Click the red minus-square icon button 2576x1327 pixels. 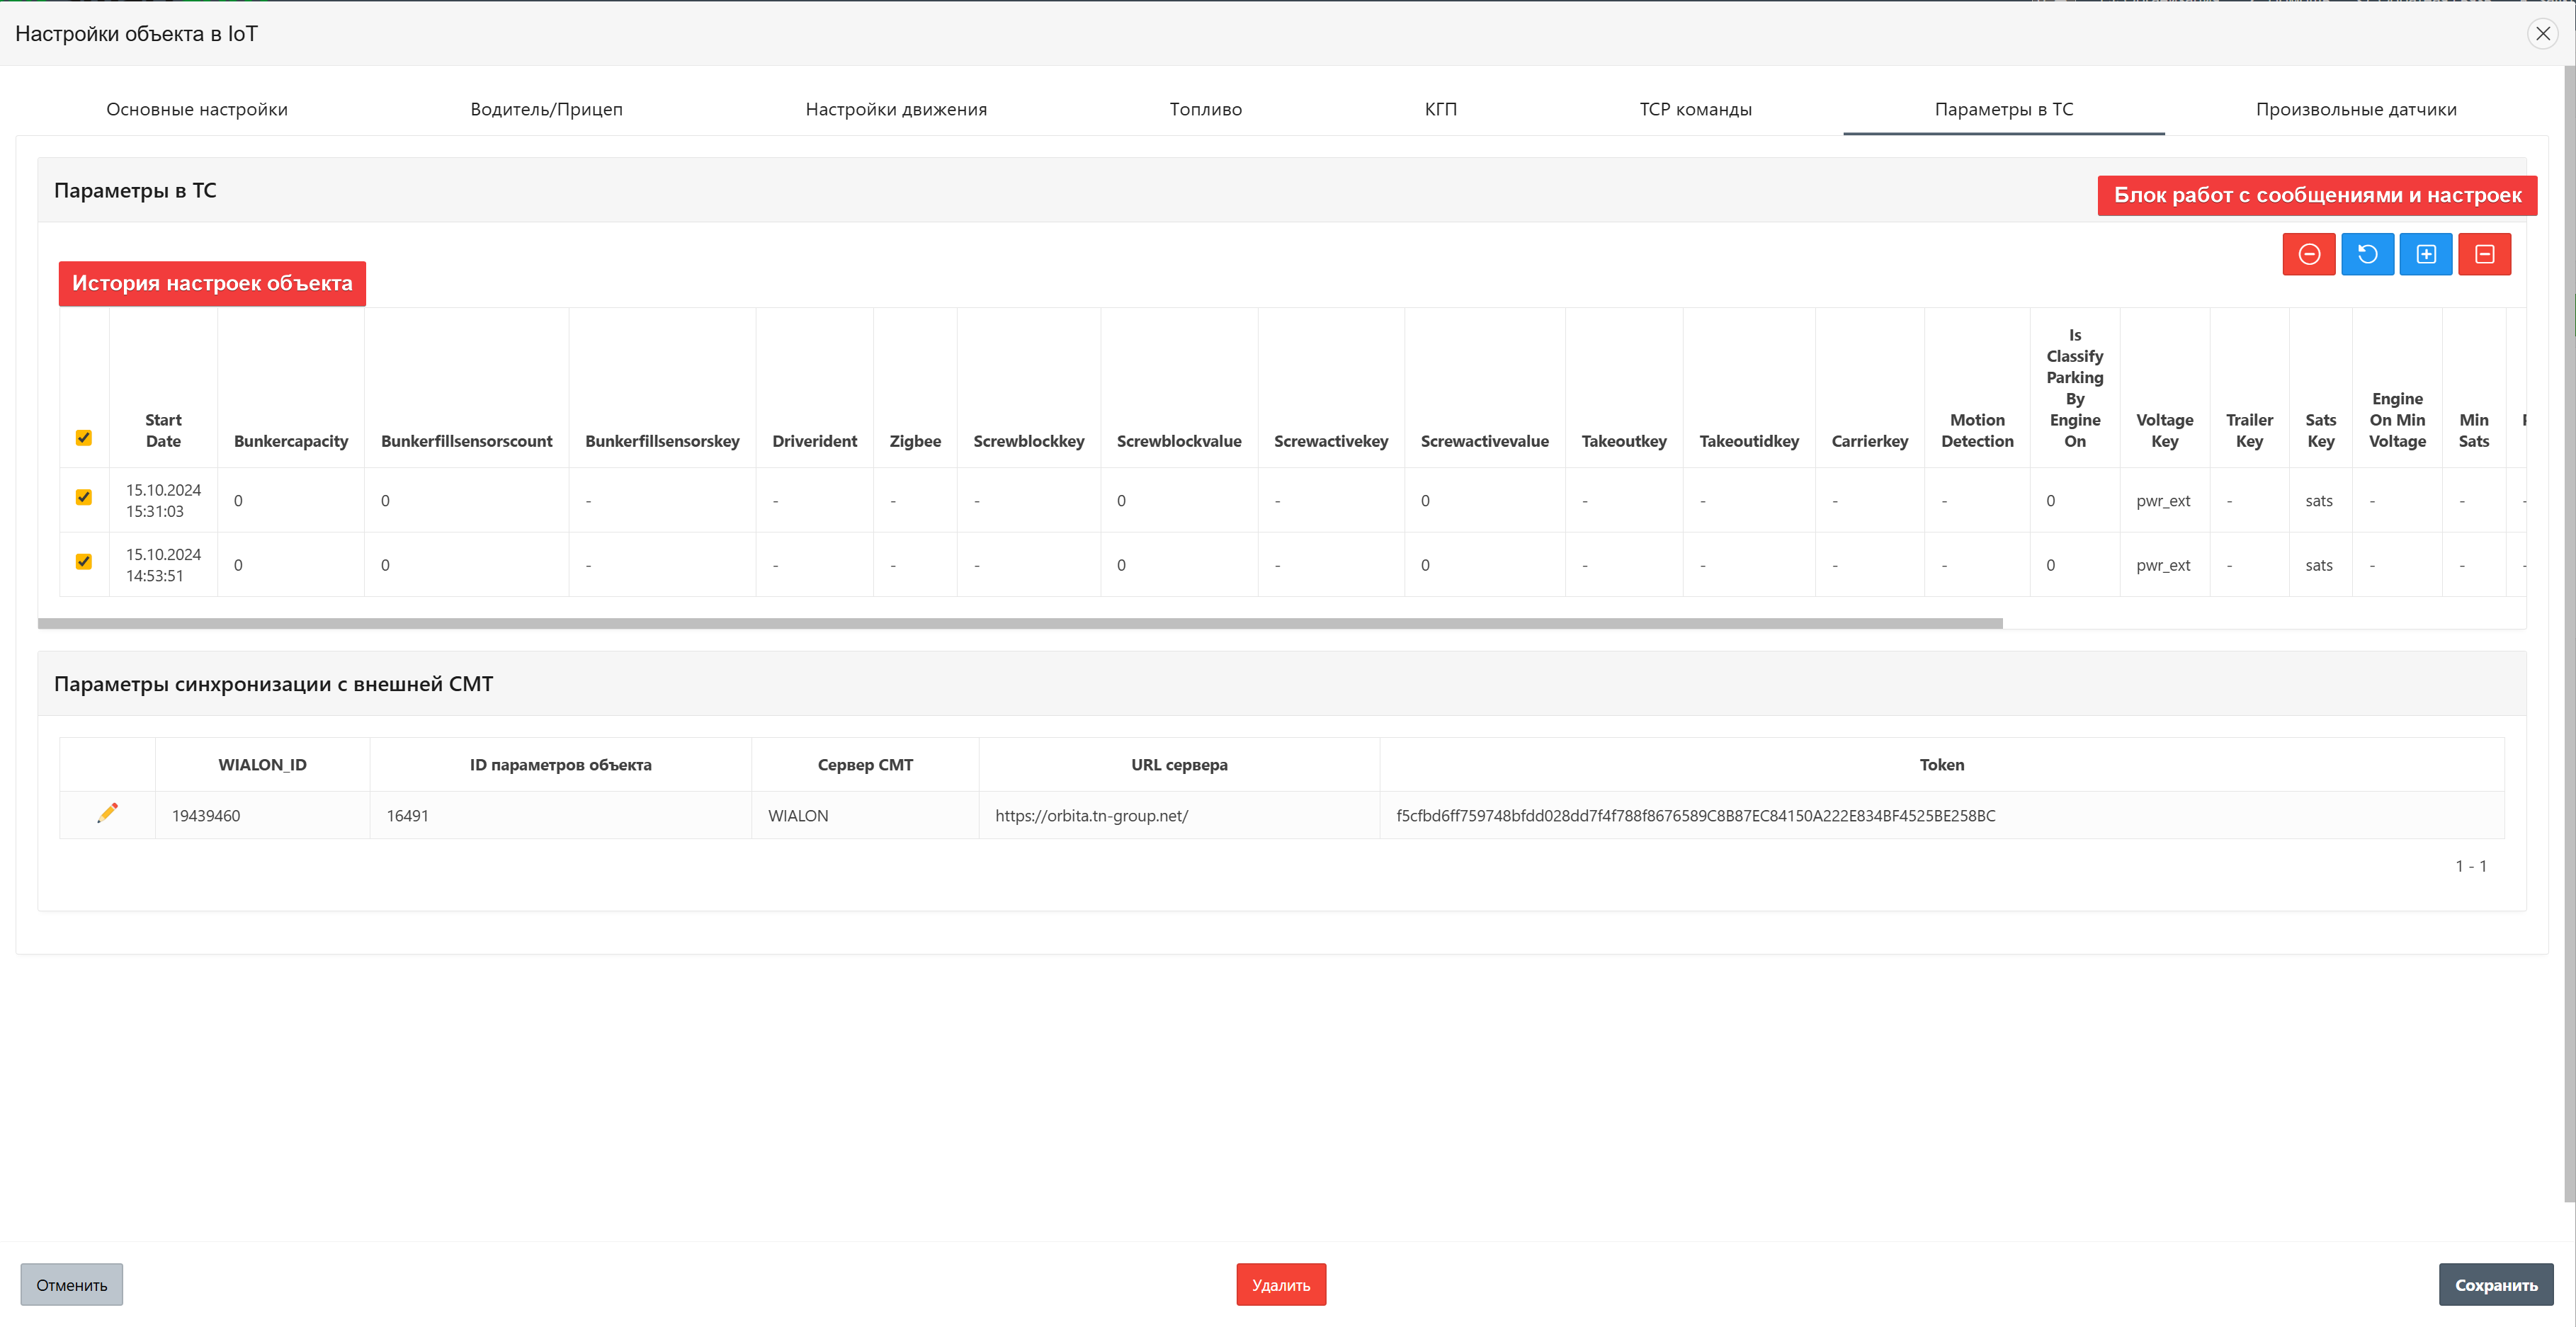coord(2484,254)
